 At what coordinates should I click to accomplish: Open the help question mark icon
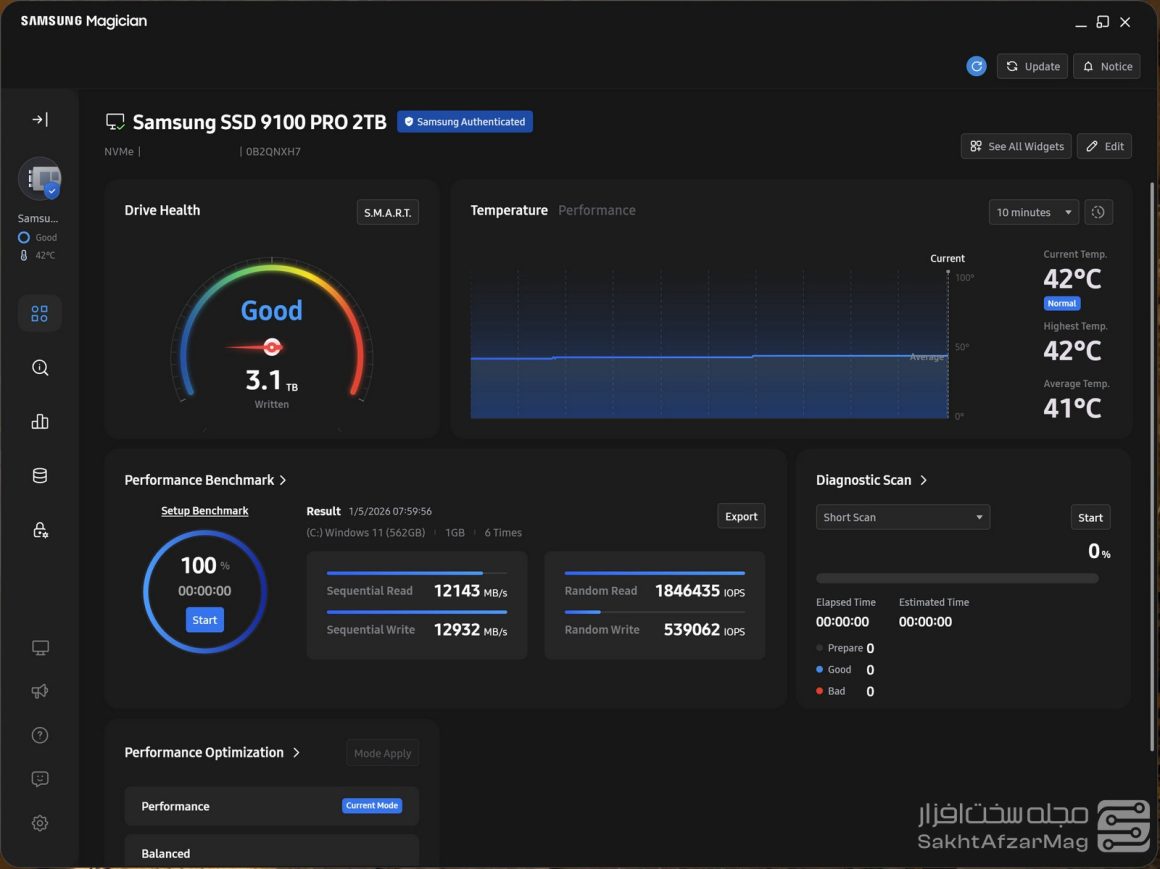tap(40, 735)
